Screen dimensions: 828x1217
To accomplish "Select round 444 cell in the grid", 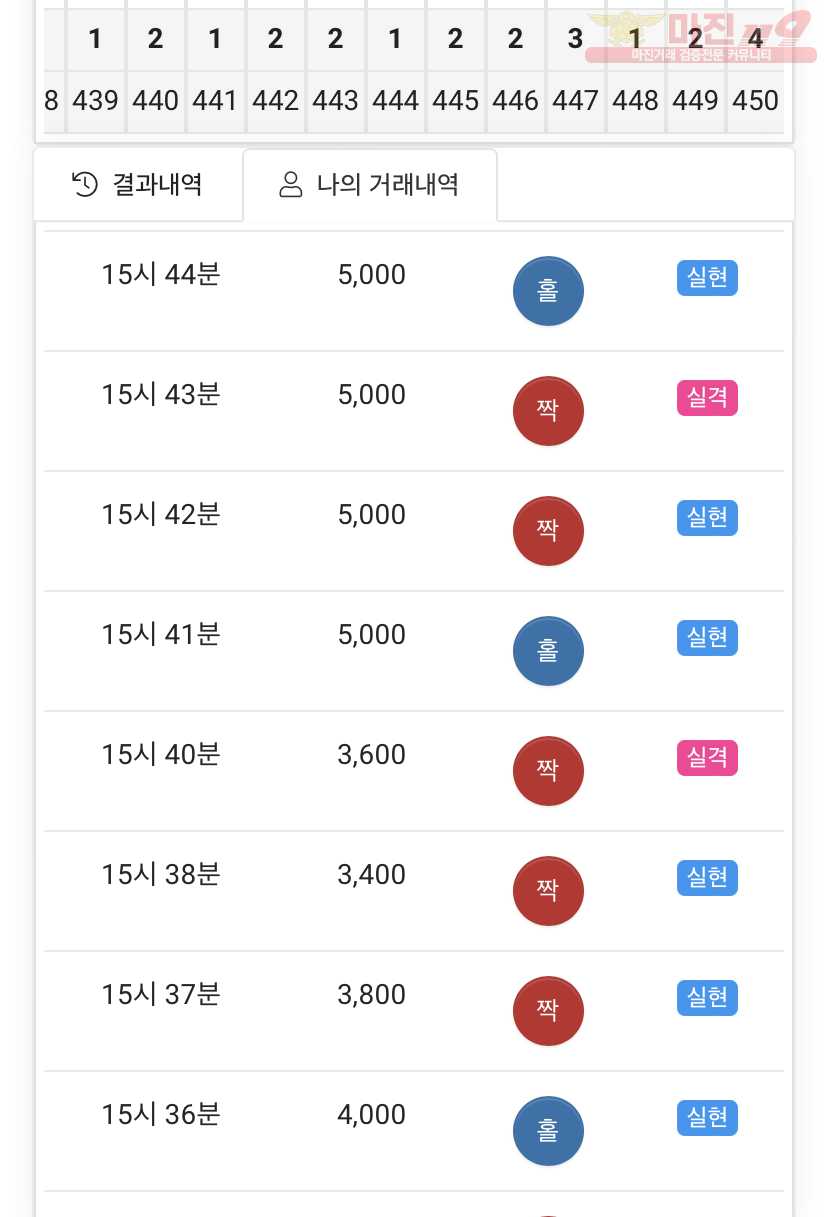I will click(x=396, y=101).
